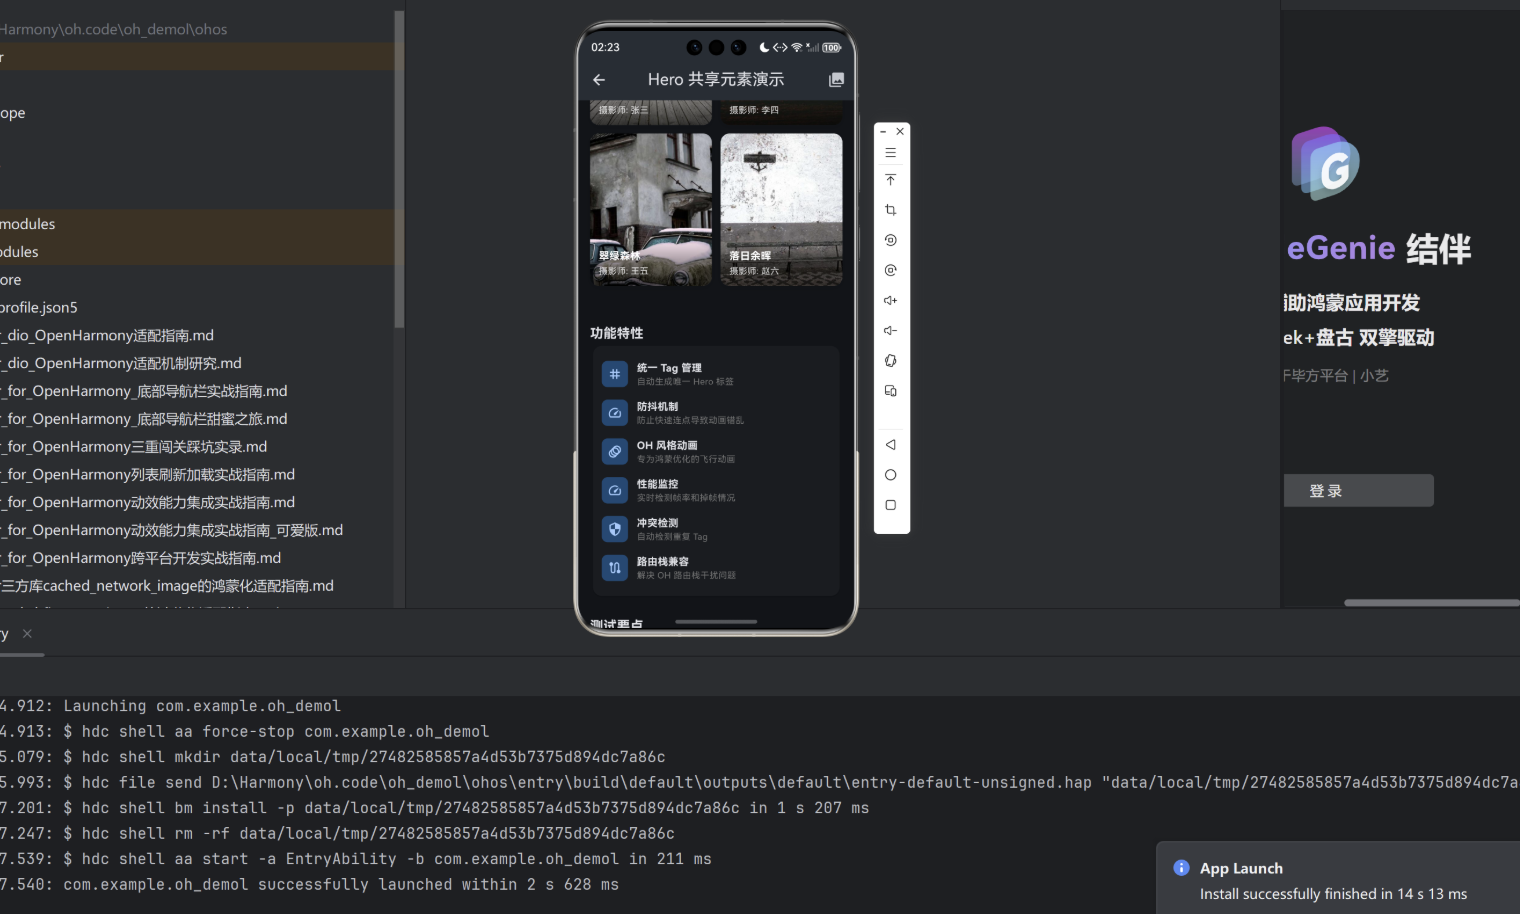This screenshot has width=1520, height=914.
Task: Click the vertical scrollbar of project tree
Action: pos(399,170)
